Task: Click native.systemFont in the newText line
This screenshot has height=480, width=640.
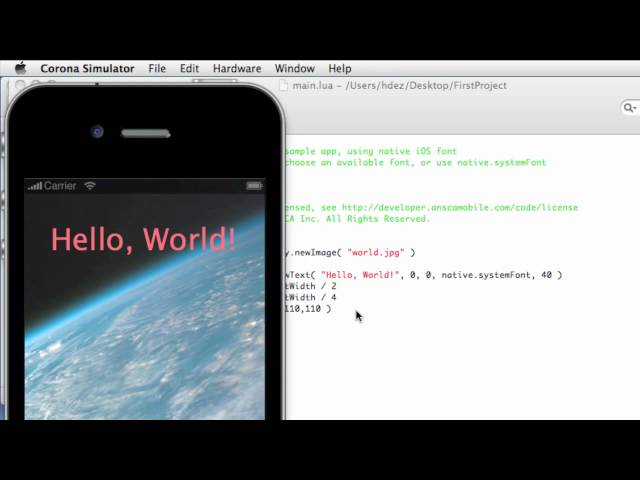Action: (x=487, y=275)
